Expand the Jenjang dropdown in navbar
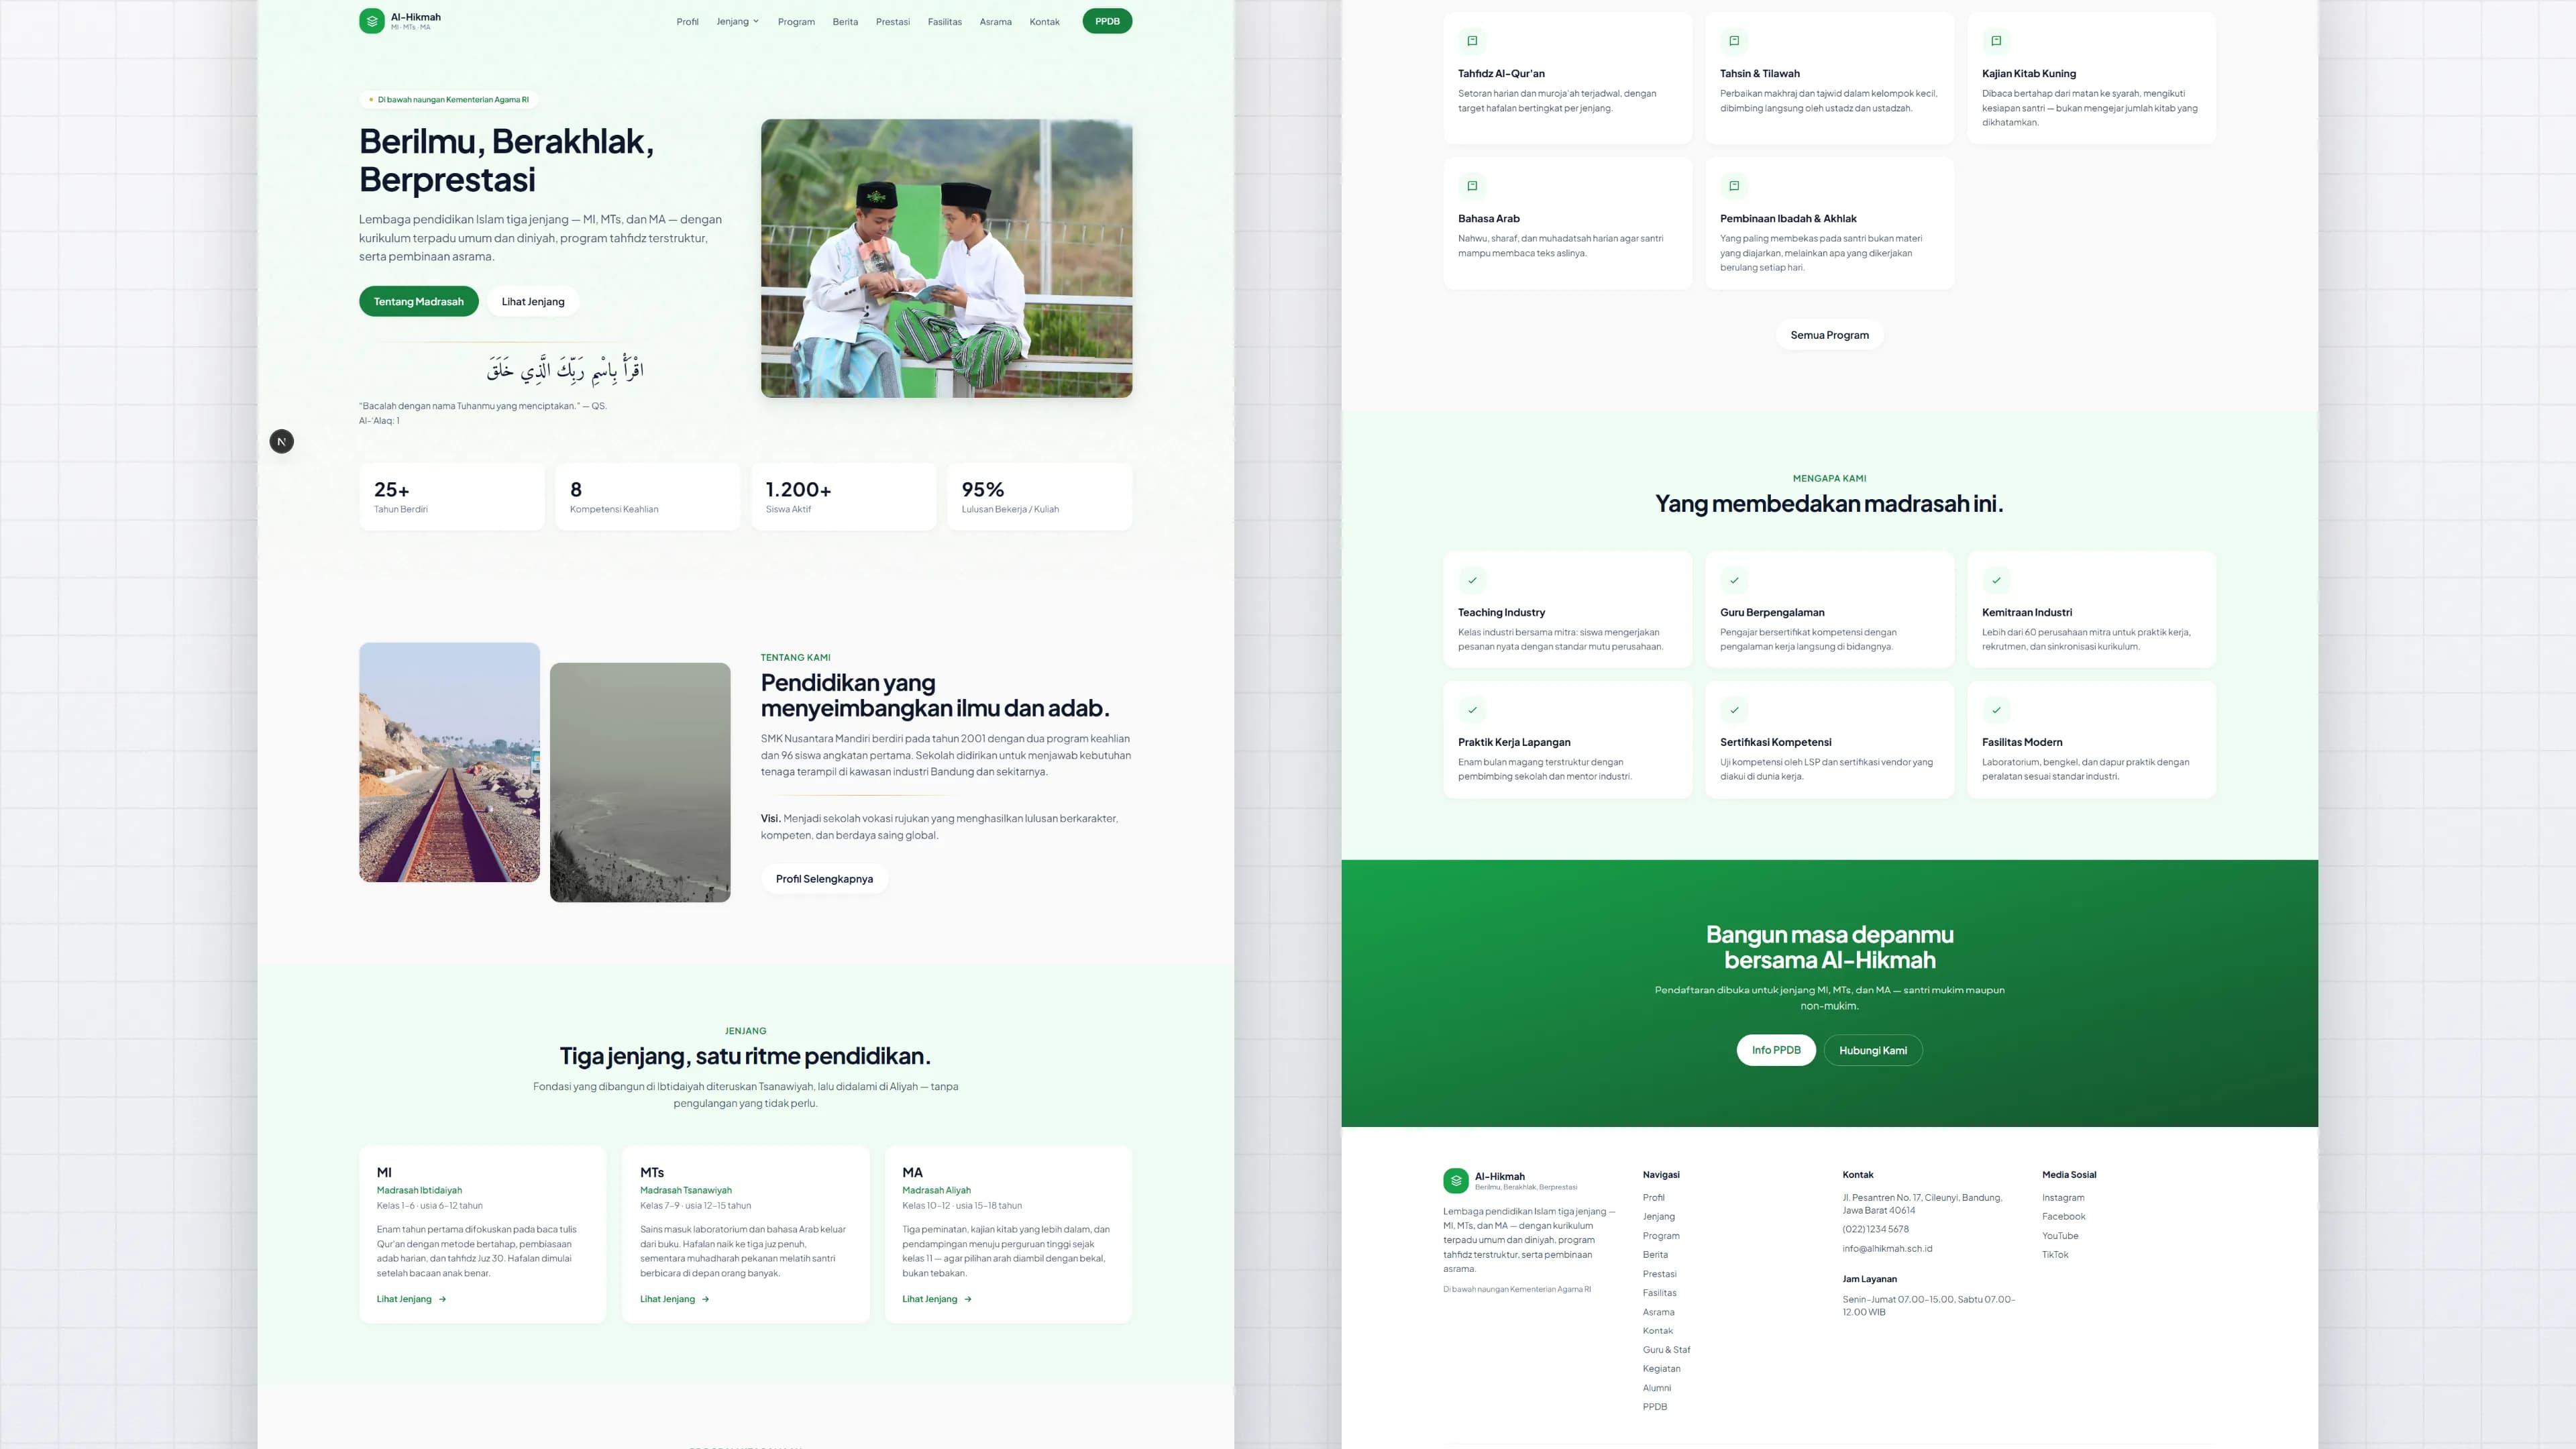2576x1449 pixels. [737, 22]
